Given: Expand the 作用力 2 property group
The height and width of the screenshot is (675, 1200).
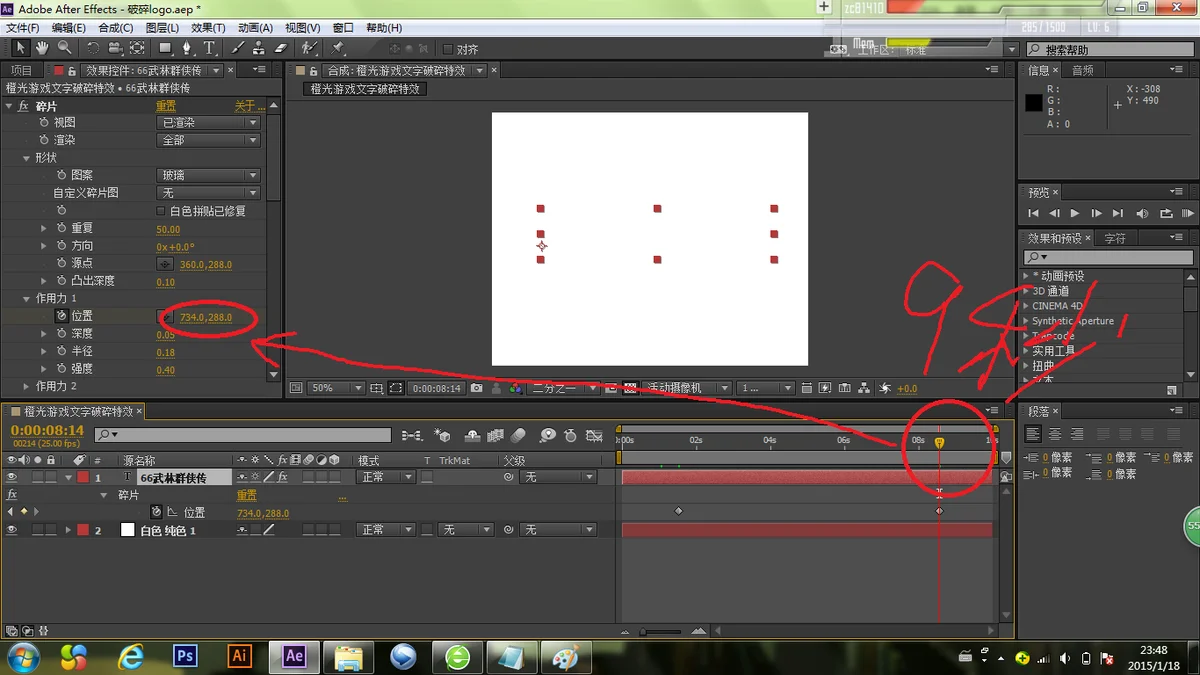Looking at the screenshot, I should pos(27,386).
